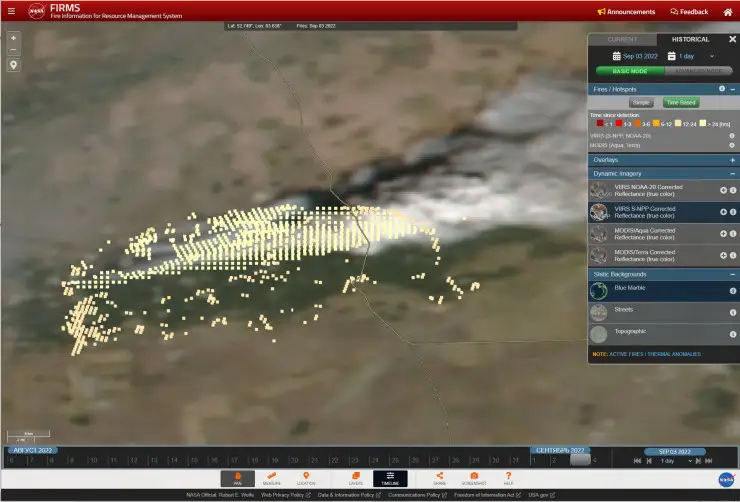The width and height of the screenshot is (740, 502).
Task: Open the Help tool
Action: tap(508, 479)
